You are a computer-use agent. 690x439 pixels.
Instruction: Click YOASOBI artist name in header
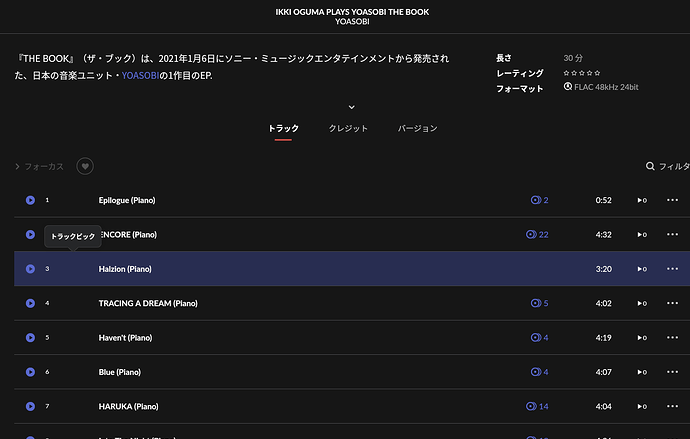352,22
